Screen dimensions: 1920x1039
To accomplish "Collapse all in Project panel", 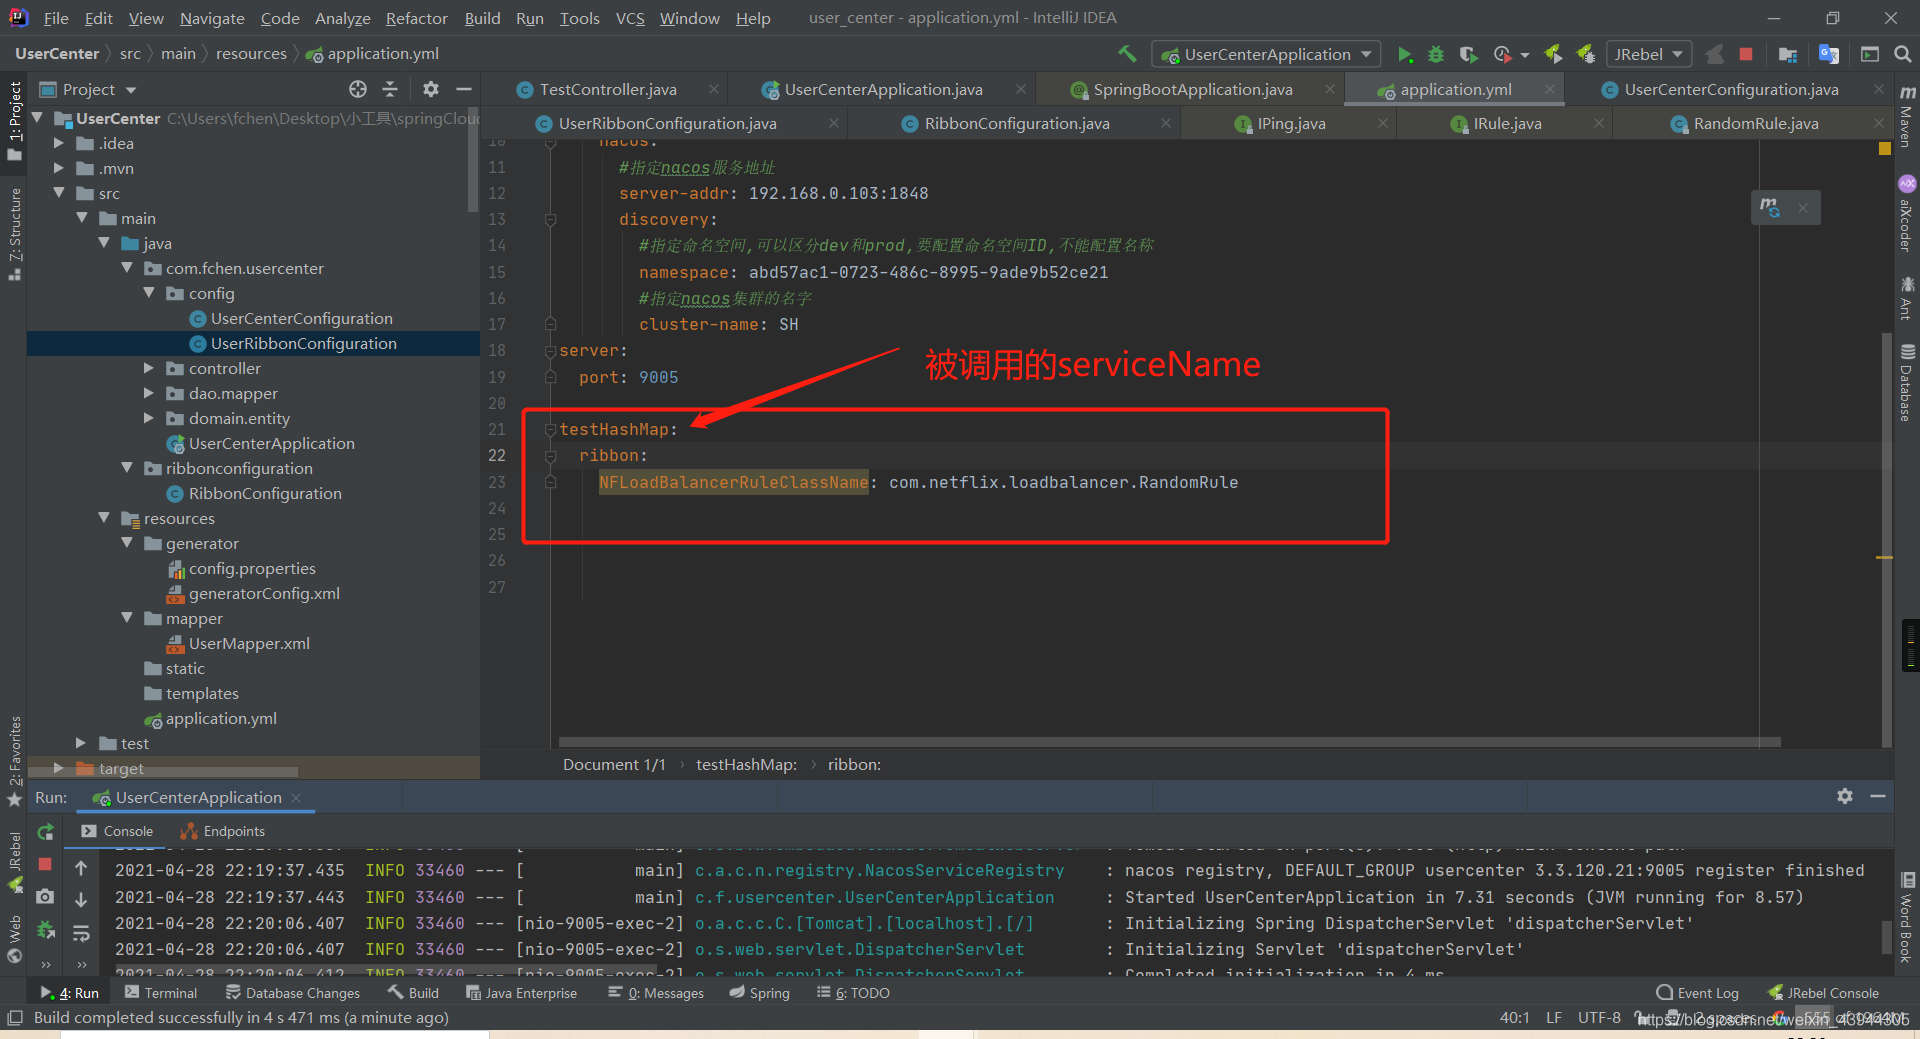I will pyautogui.click(x=390, y=89).
